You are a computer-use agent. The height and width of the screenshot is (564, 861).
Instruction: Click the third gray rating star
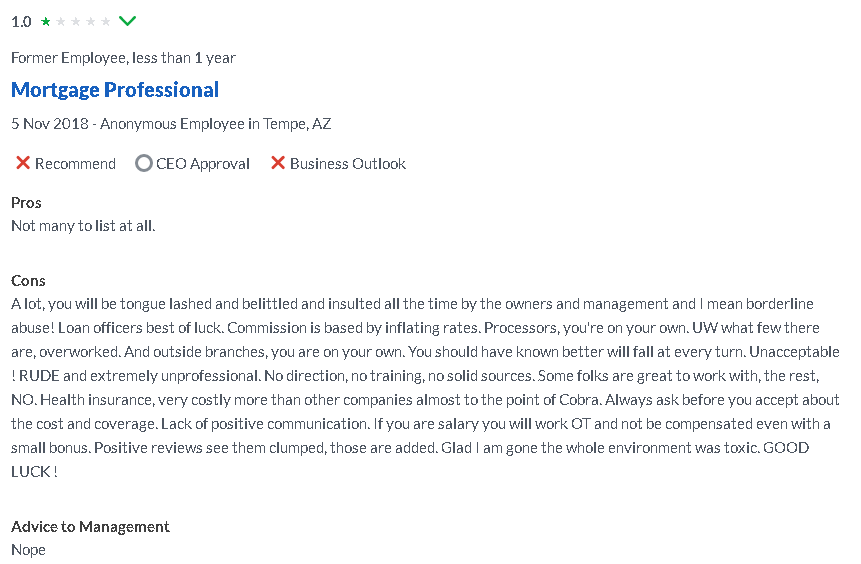[x=76, y=21]
